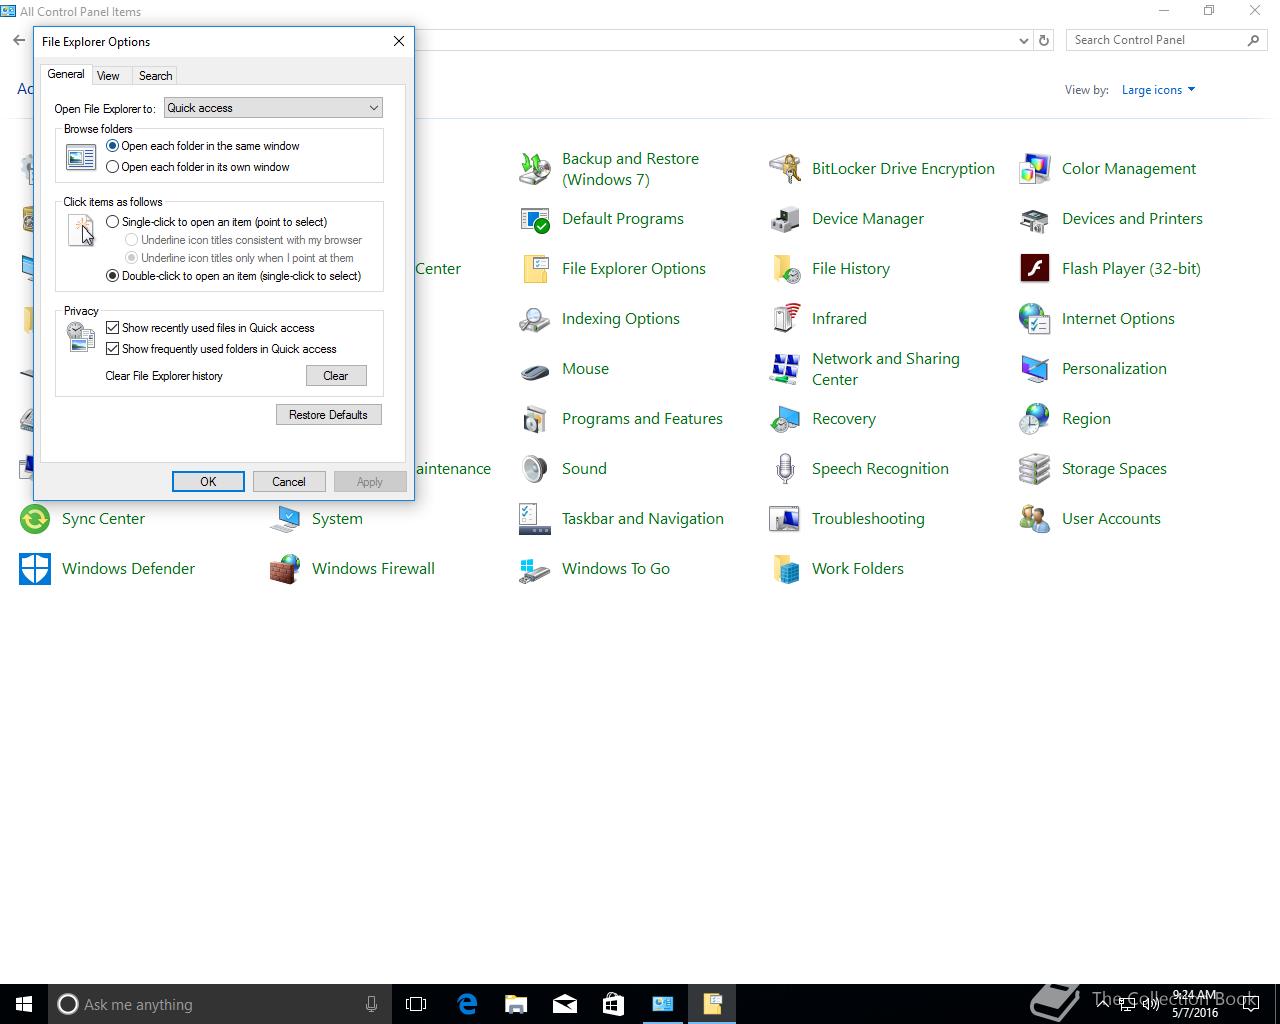The height and width of the screenshot is (1024, 1280).
Task: Confirm the dialog with OK
Action: (208, 482)
